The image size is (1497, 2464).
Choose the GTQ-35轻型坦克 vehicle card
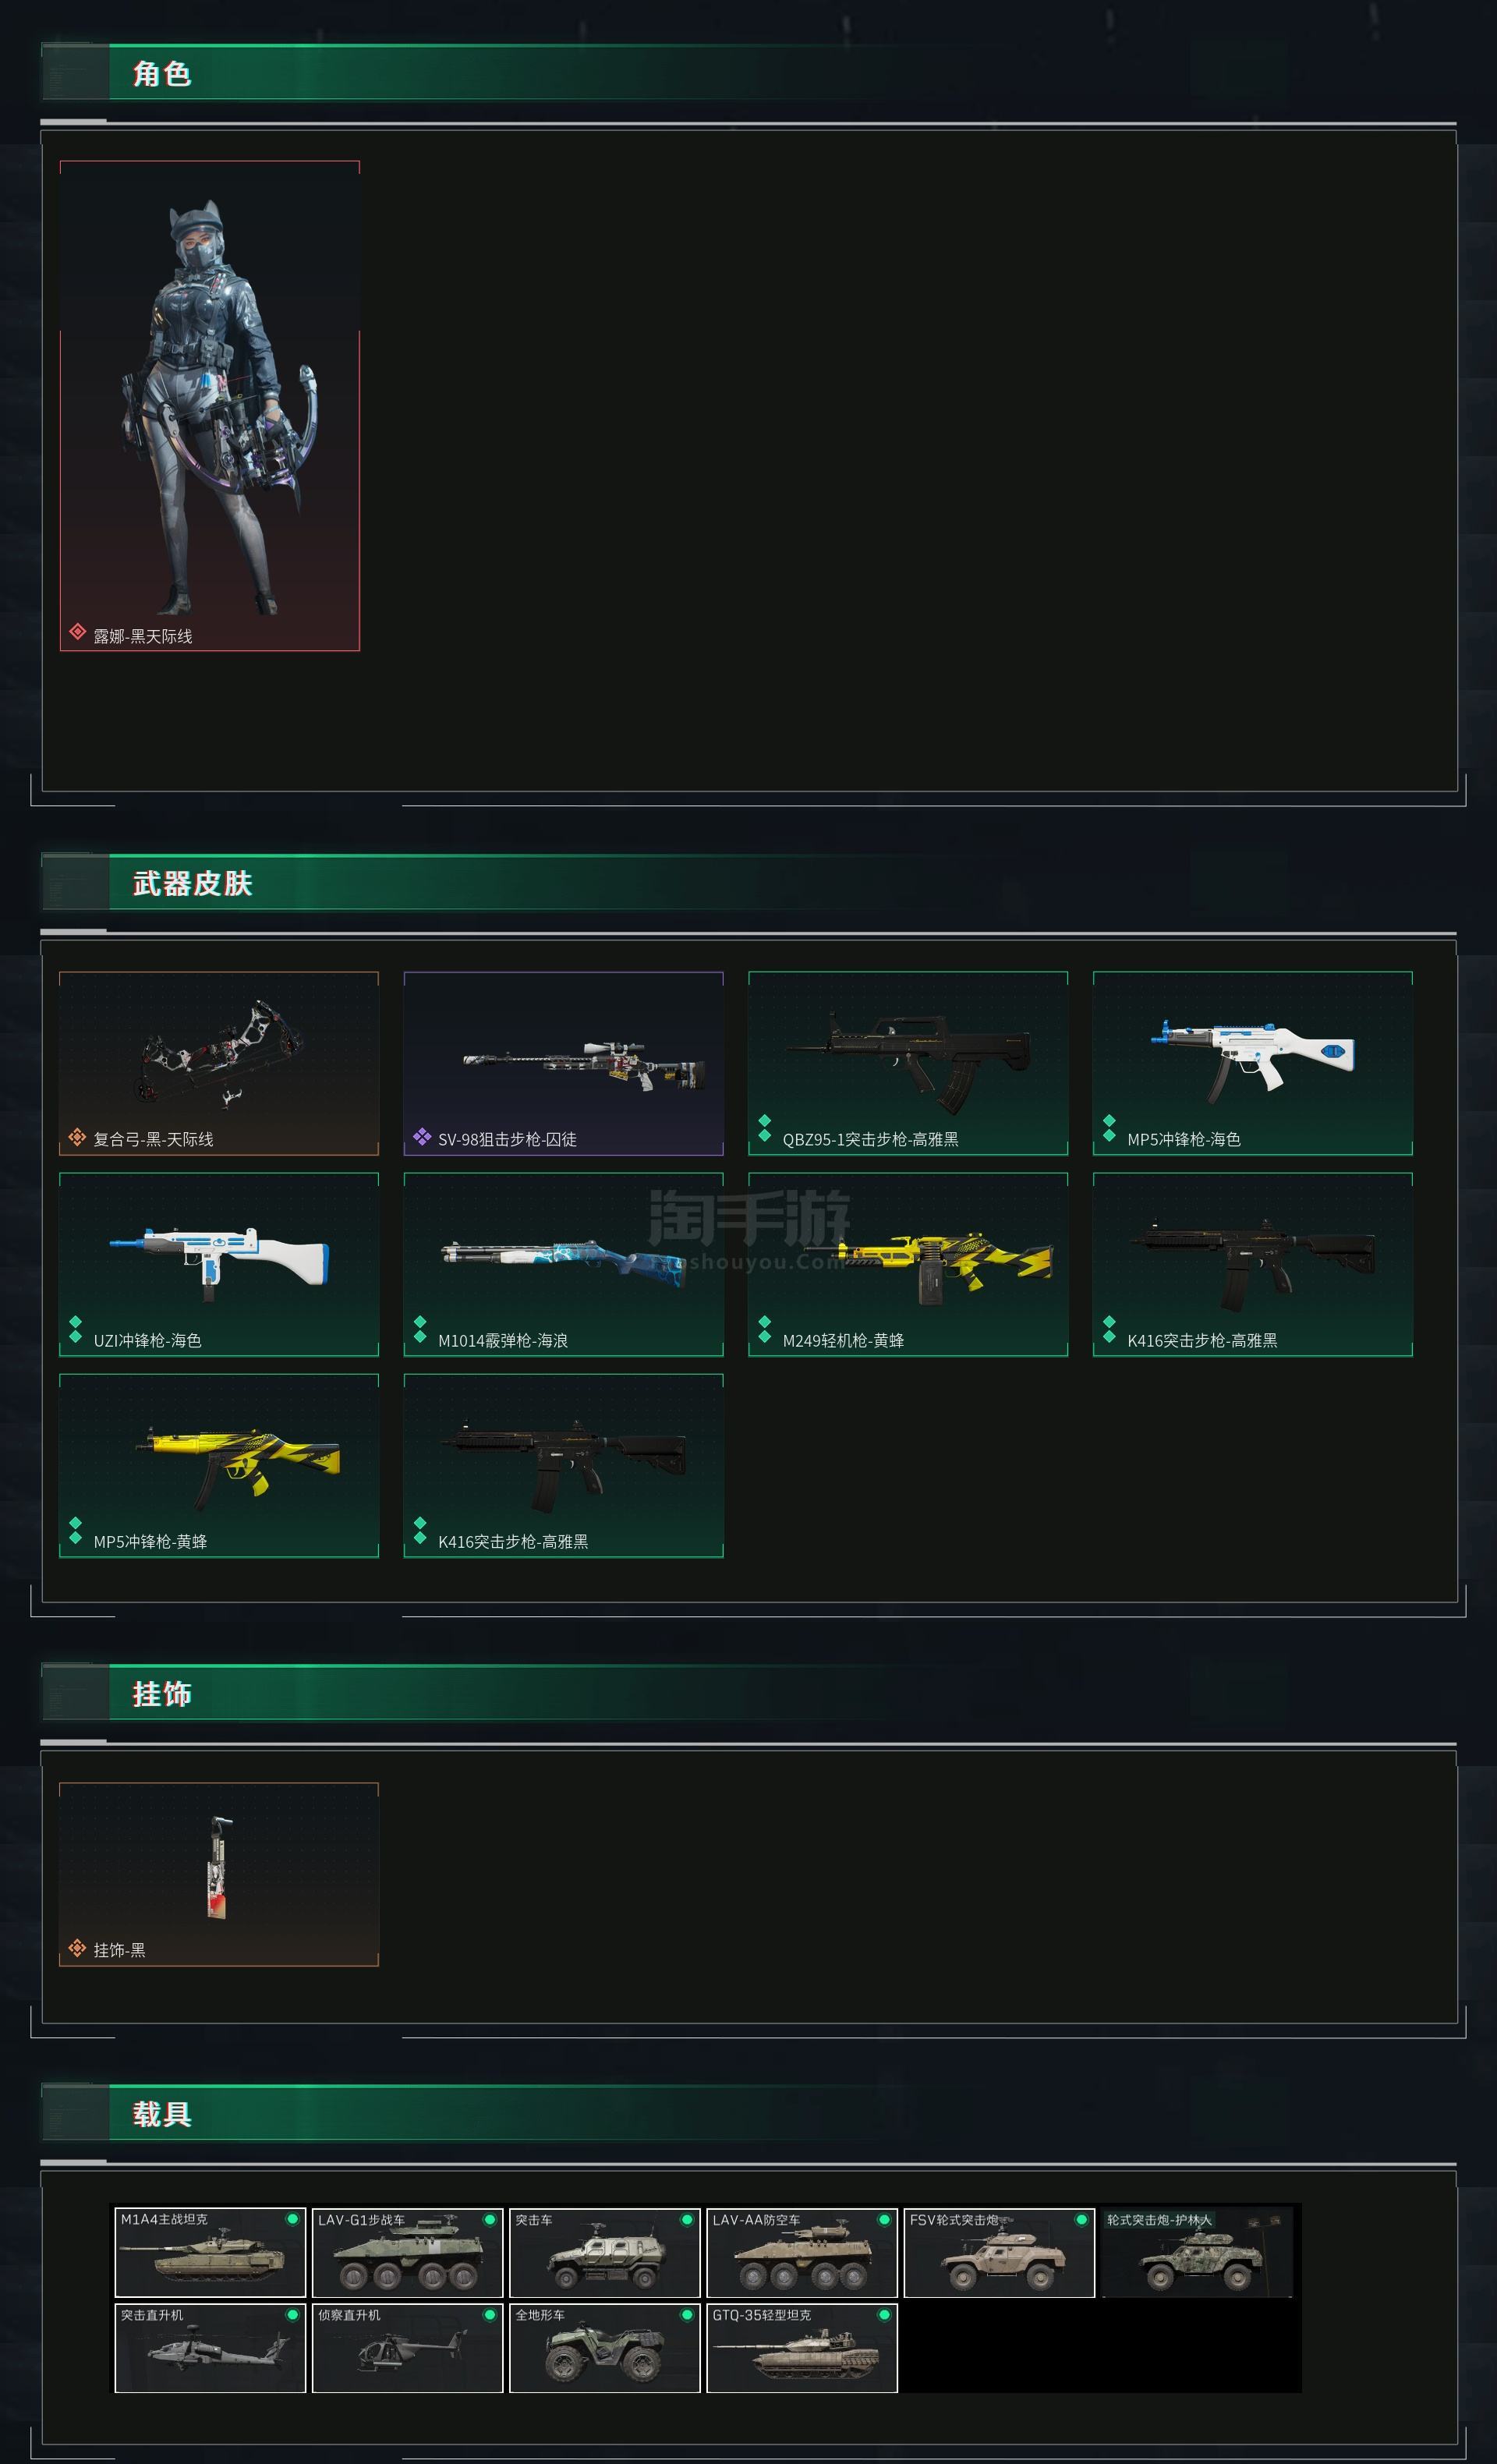tap(802, 2348)
